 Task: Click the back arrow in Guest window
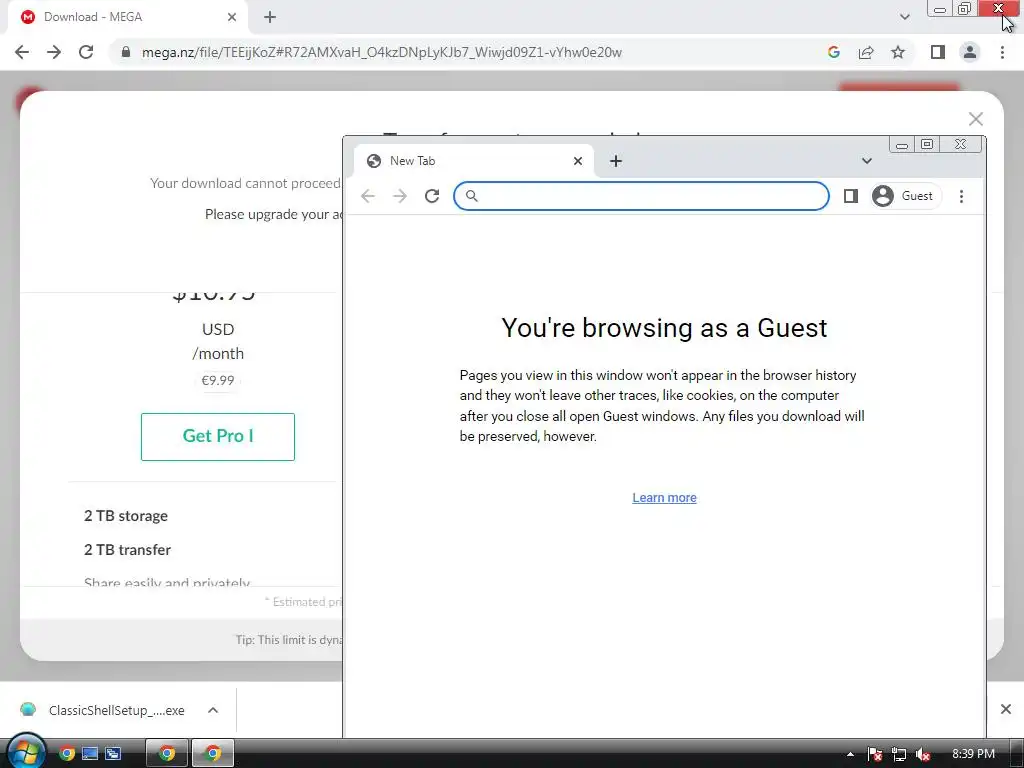(x=368, y=196)
